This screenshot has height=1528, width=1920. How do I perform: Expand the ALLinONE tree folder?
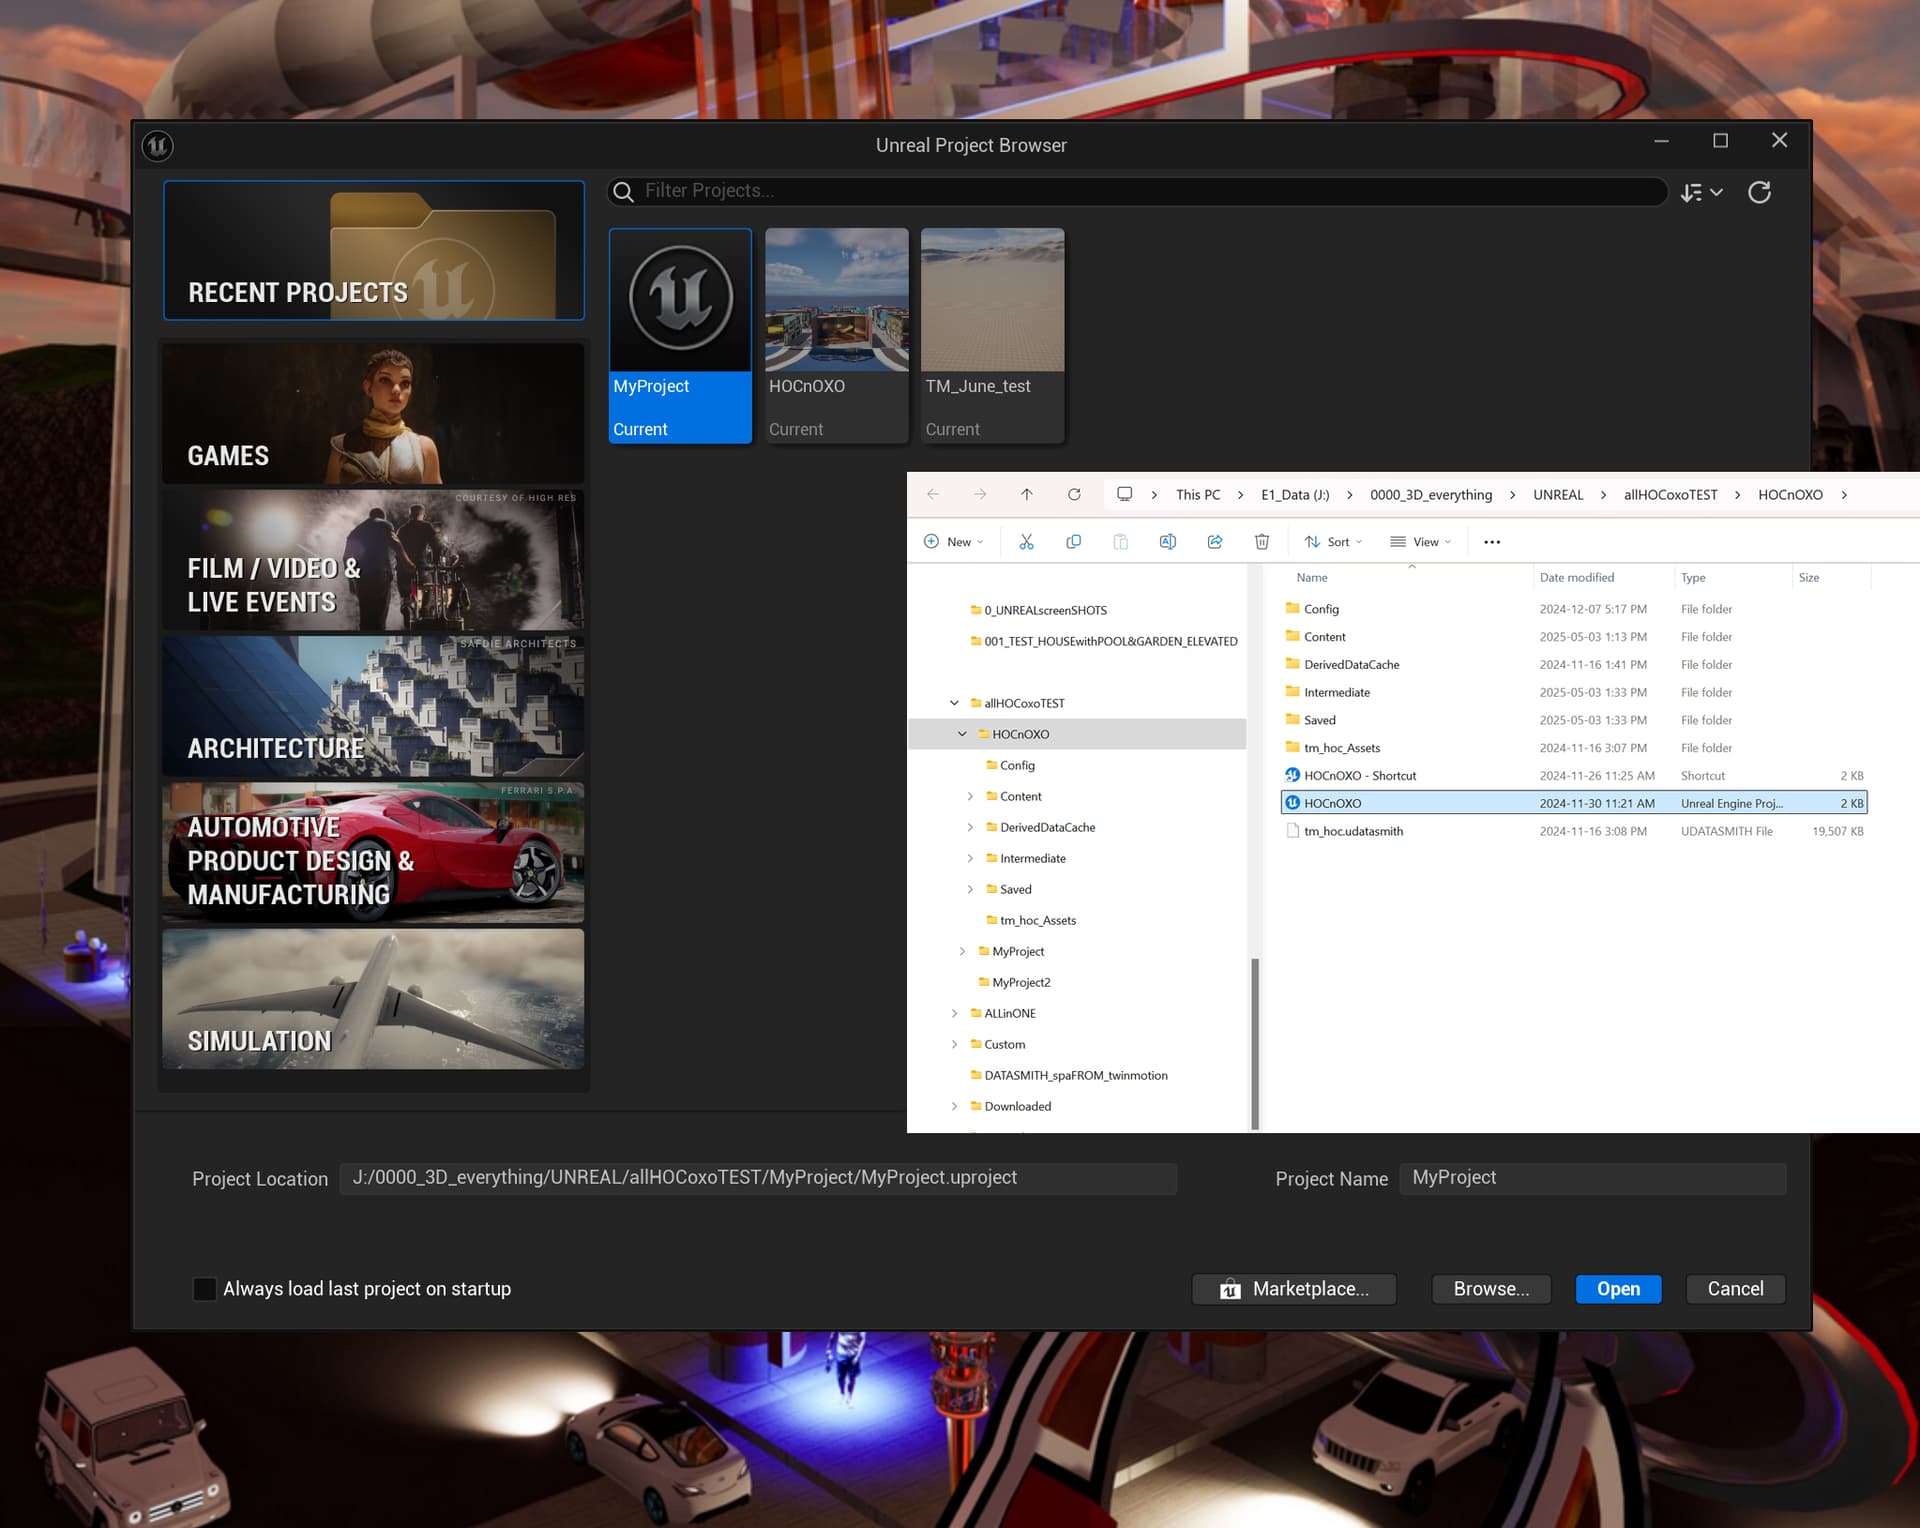(954, 1013)
